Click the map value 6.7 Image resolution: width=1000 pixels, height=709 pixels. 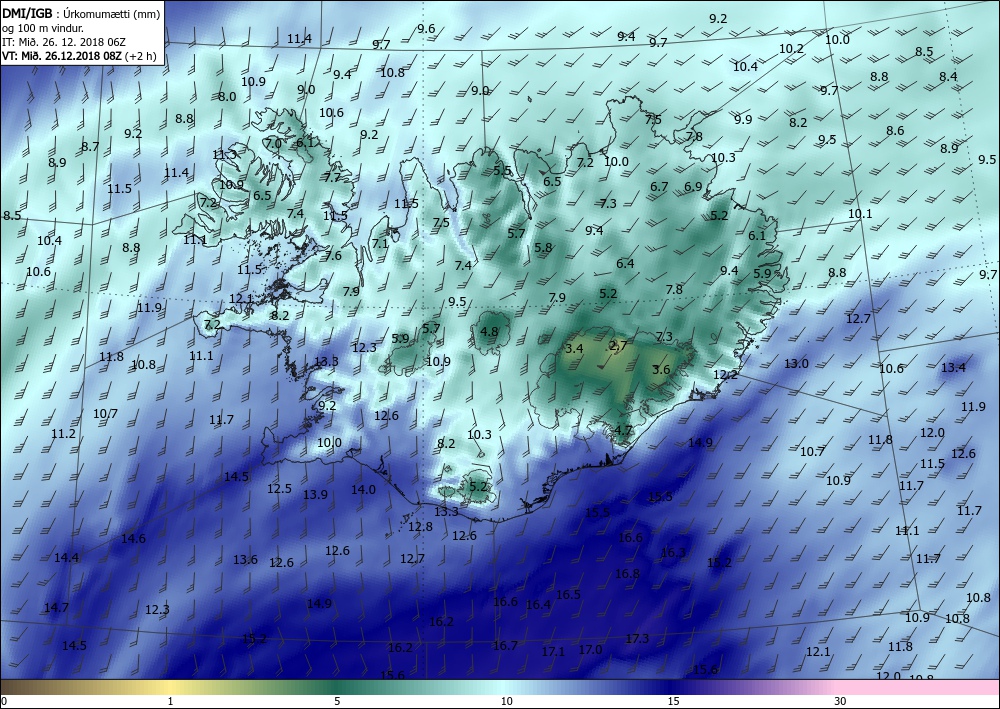click(659, 187)
